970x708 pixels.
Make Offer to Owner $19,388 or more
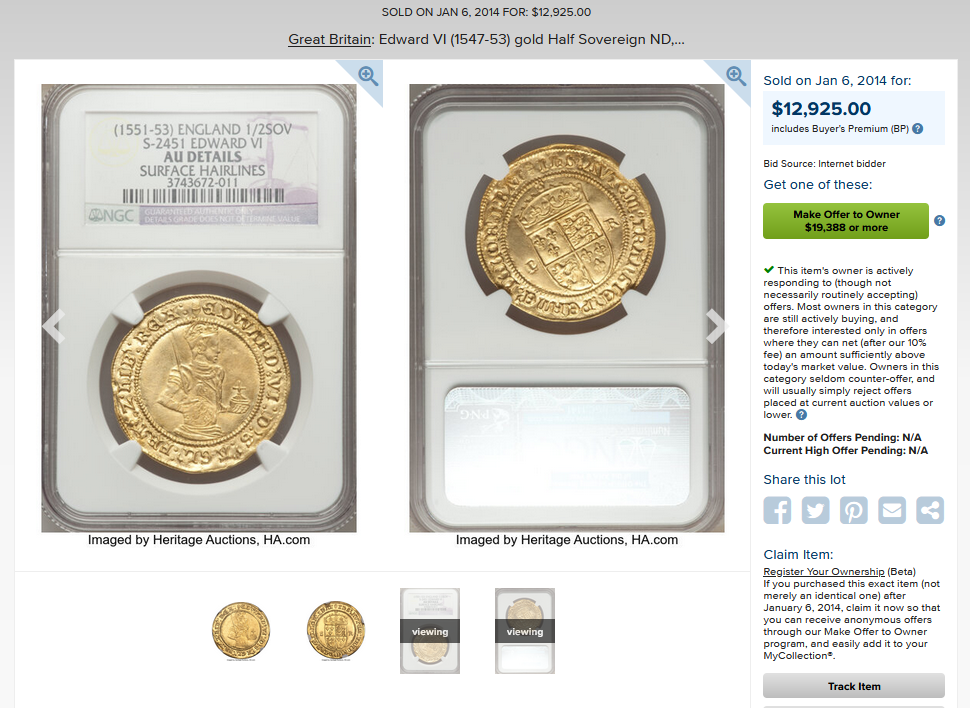[846, 221]
